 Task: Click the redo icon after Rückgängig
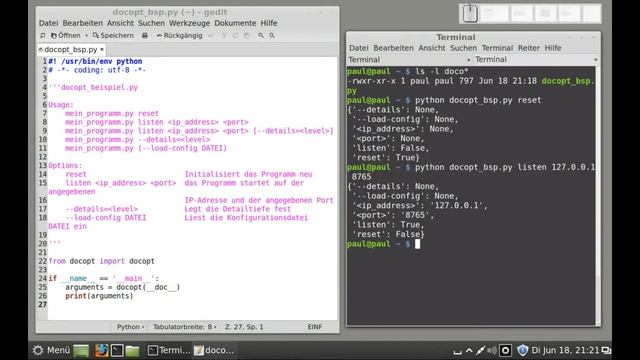click(211, 36)
